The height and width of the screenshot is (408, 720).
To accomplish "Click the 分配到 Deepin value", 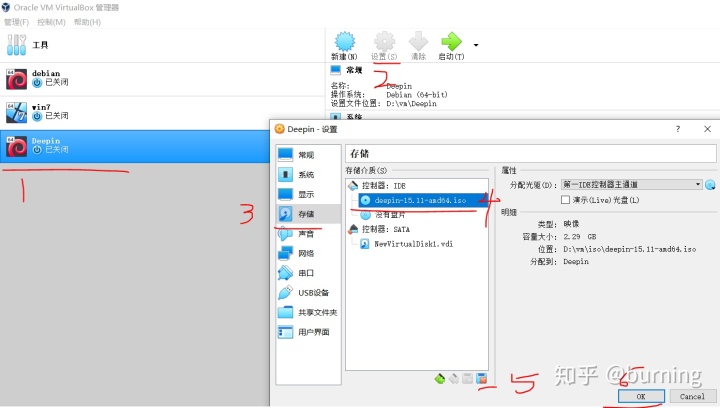I will point(576,262).
